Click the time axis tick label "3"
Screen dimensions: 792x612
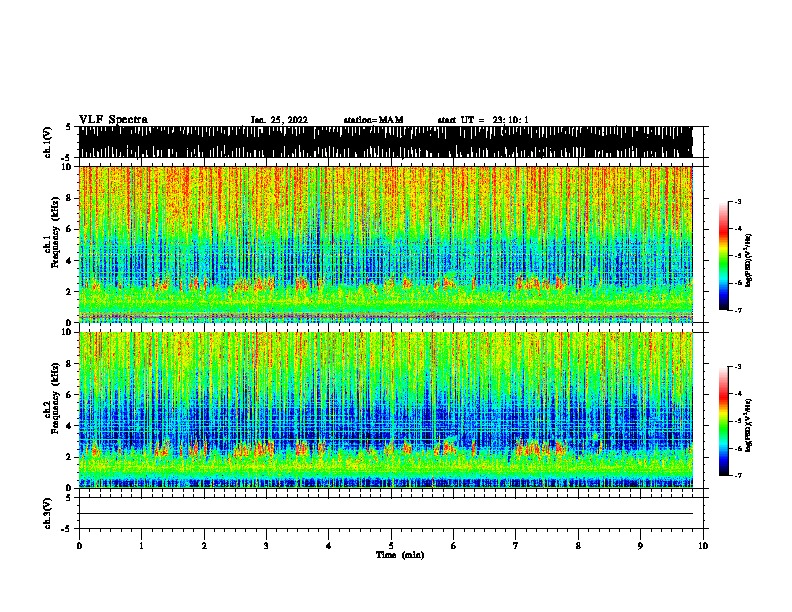click(x=266, y=546)
